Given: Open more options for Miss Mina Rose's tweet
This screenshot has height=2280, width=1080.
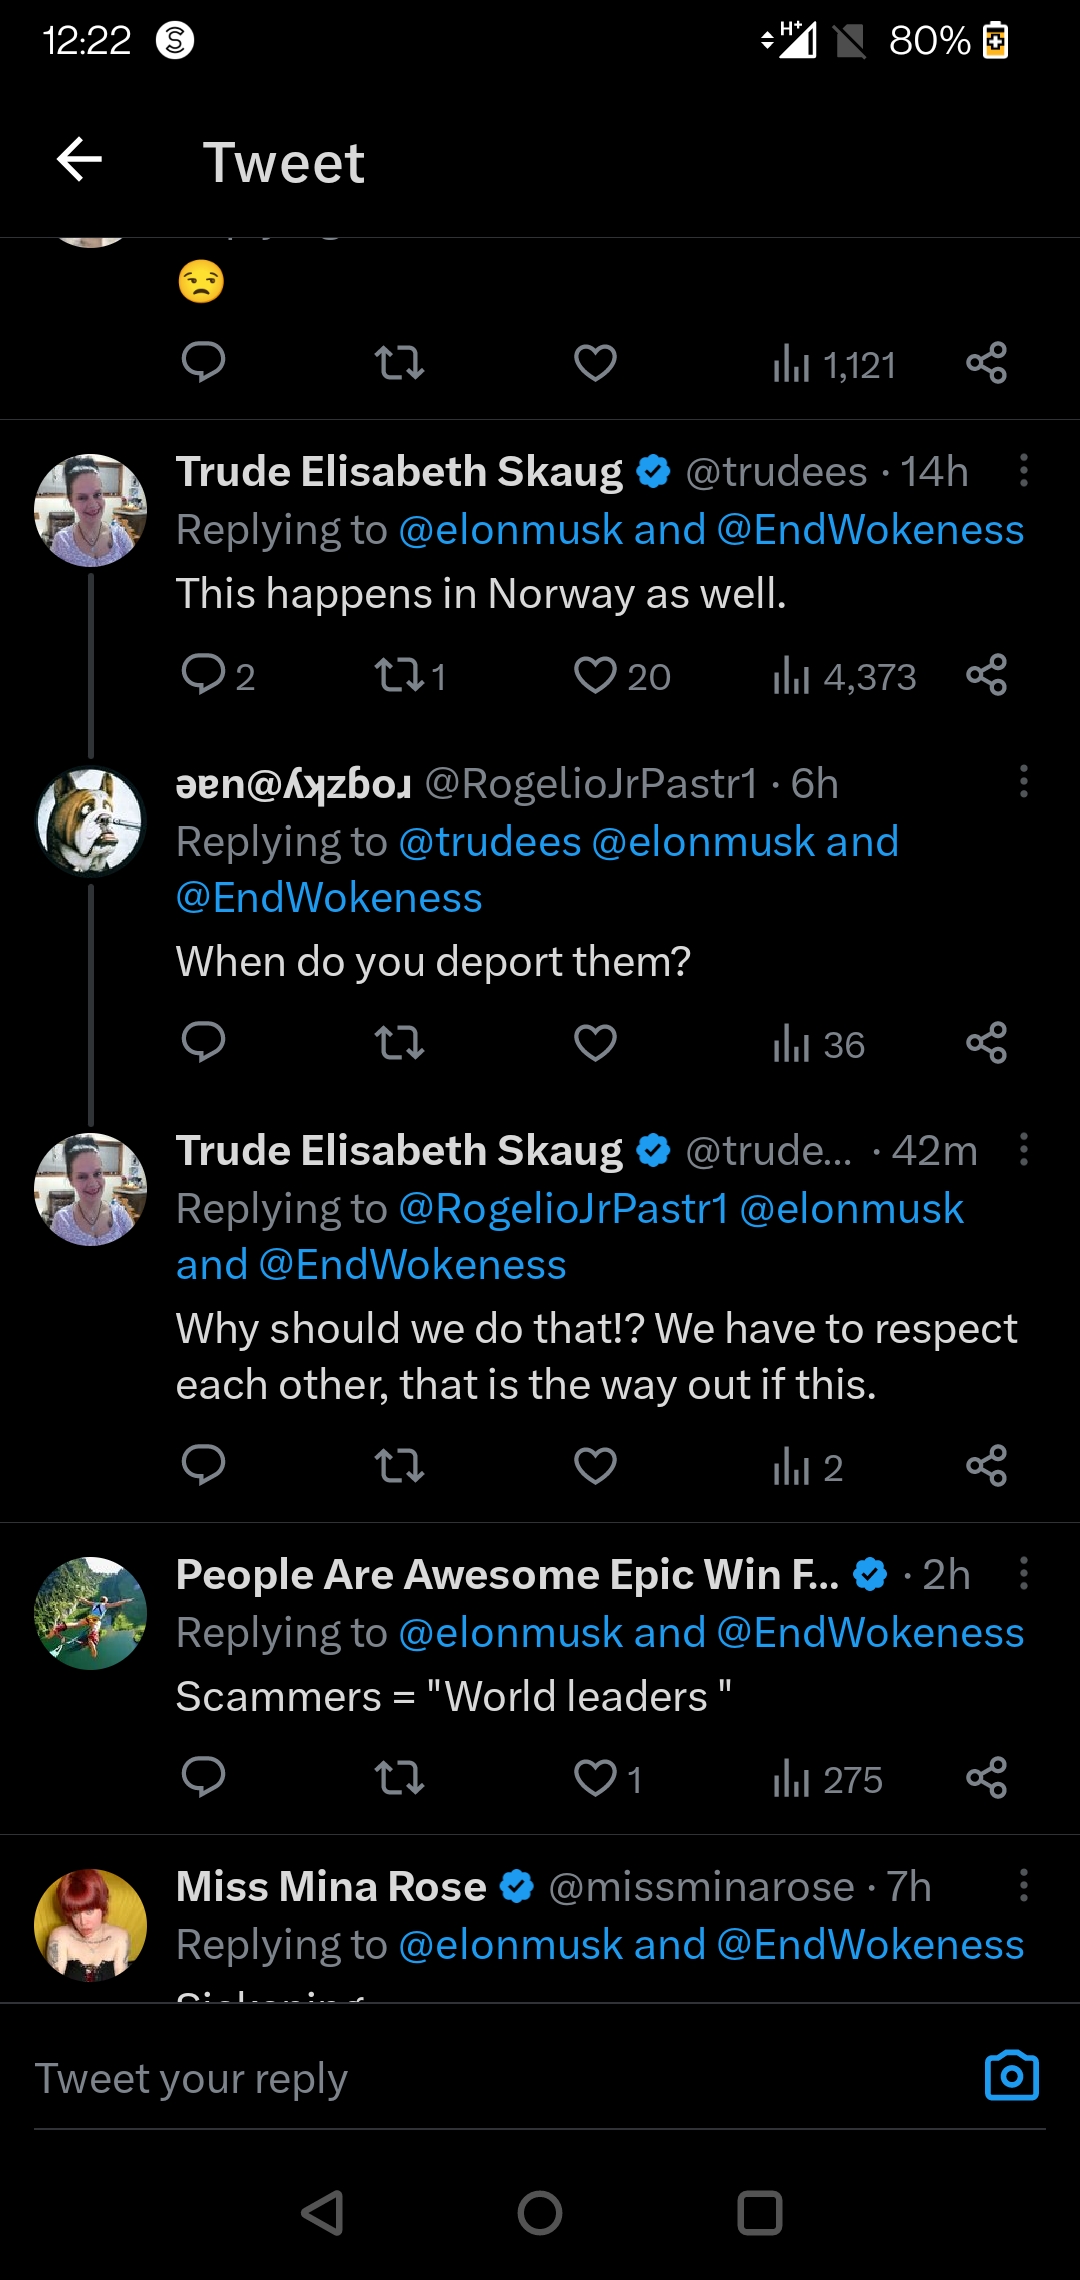Looking at the screenshot, I should pyautogui.click(x=1023, y=1885).
